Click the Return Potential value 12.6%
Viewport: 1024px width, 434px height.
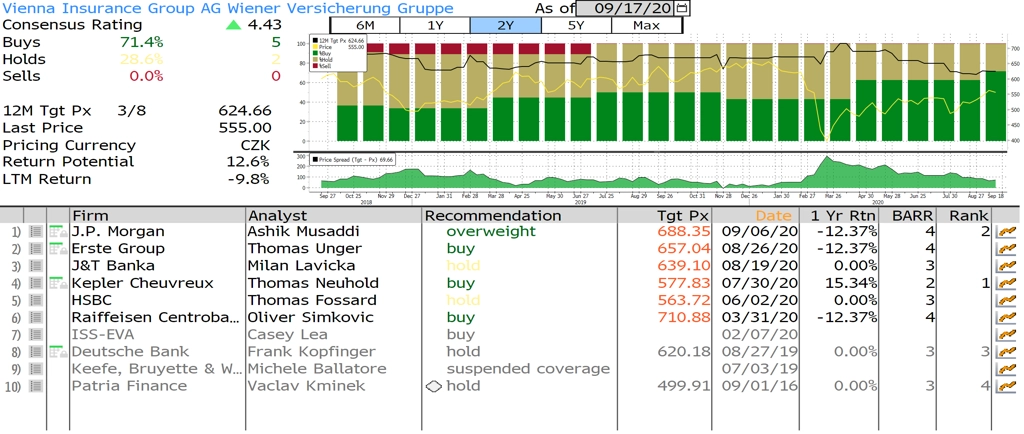pos(248,162)
